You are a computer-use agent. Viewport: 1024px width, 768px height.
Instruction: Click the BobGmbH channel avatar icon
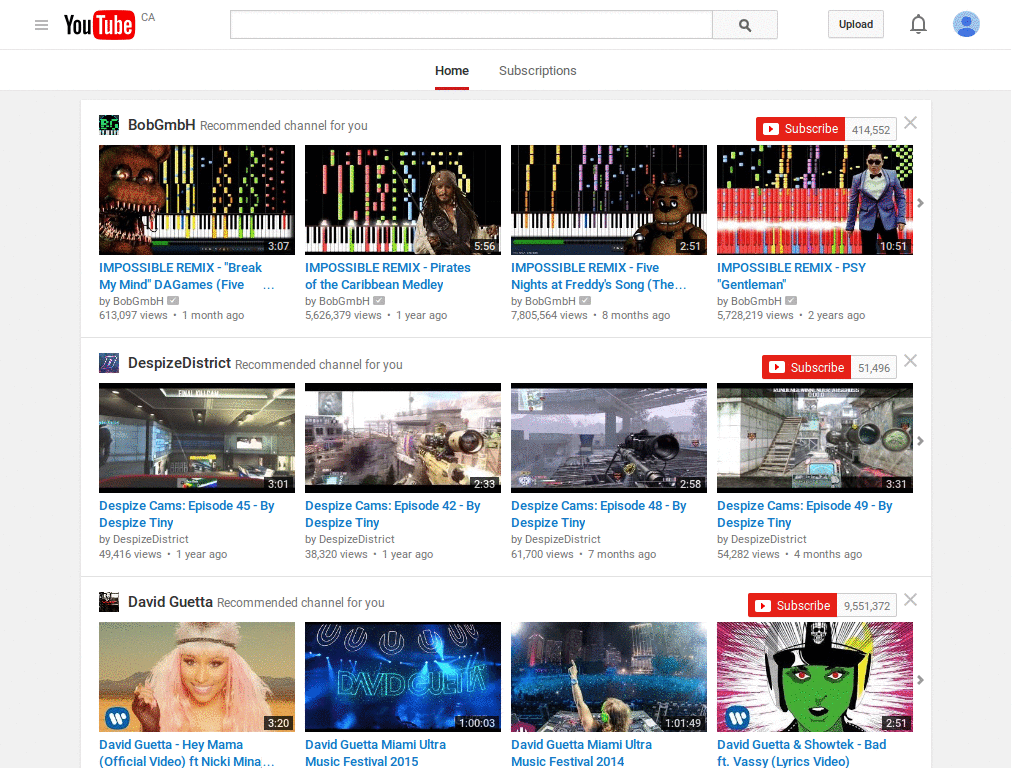pyautogui.click(x=109, y=125)
